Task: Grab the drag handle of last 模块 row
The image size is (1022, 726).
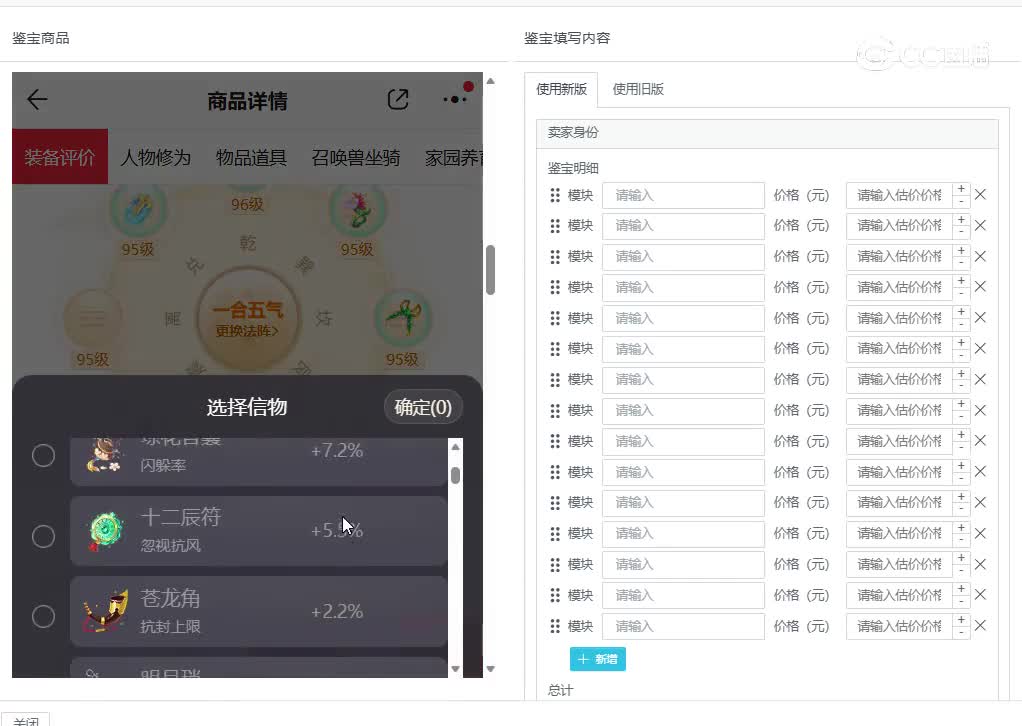Action: coord(555,626)
